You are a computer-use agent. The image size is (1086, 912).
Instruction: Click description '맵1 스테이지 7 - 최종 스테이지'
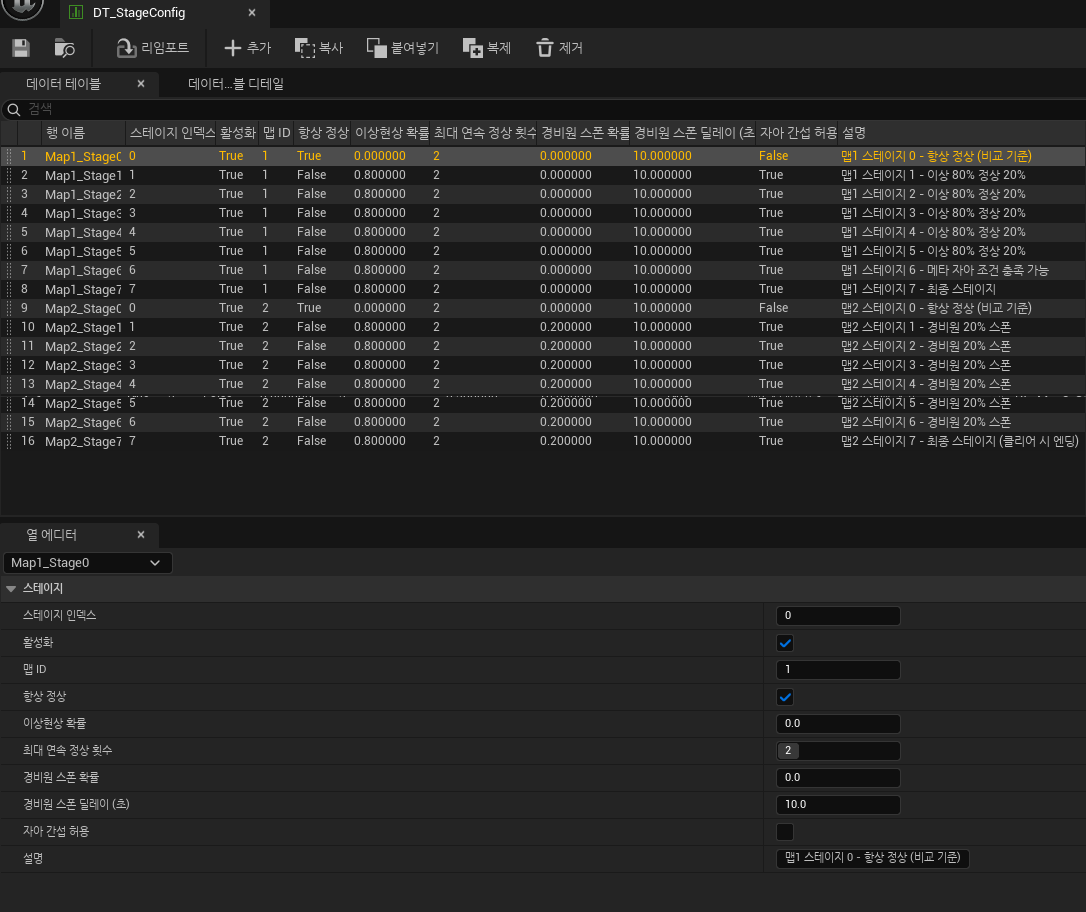918,289
